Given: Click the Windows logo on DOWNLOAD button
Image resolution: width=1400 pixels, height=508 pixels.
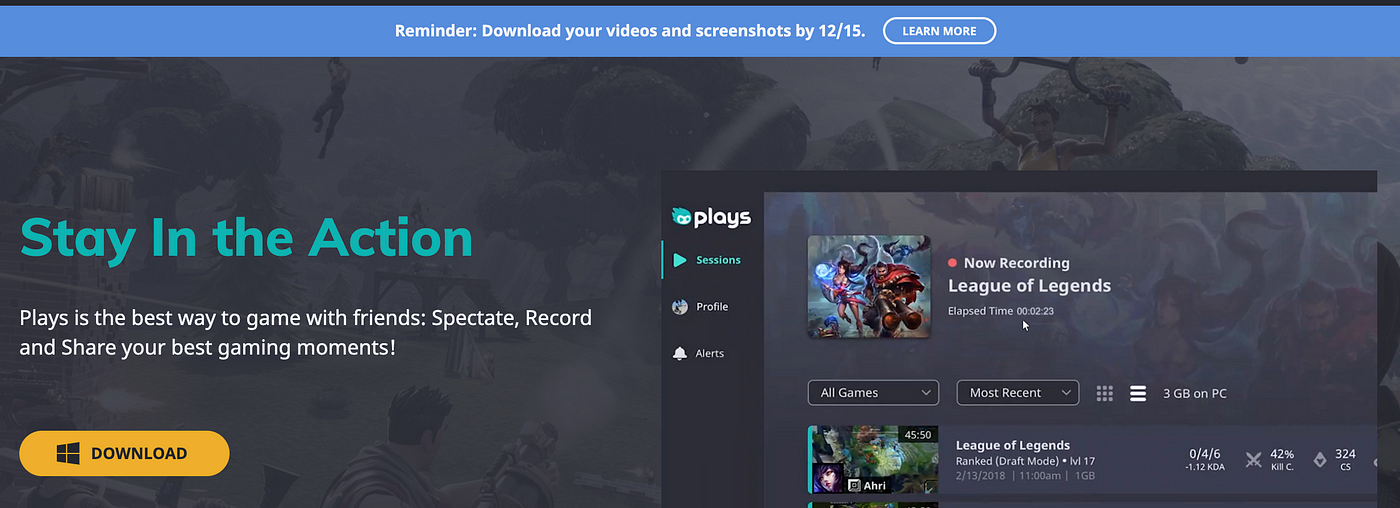Looking at the screenshot, I should click(68, 454).
